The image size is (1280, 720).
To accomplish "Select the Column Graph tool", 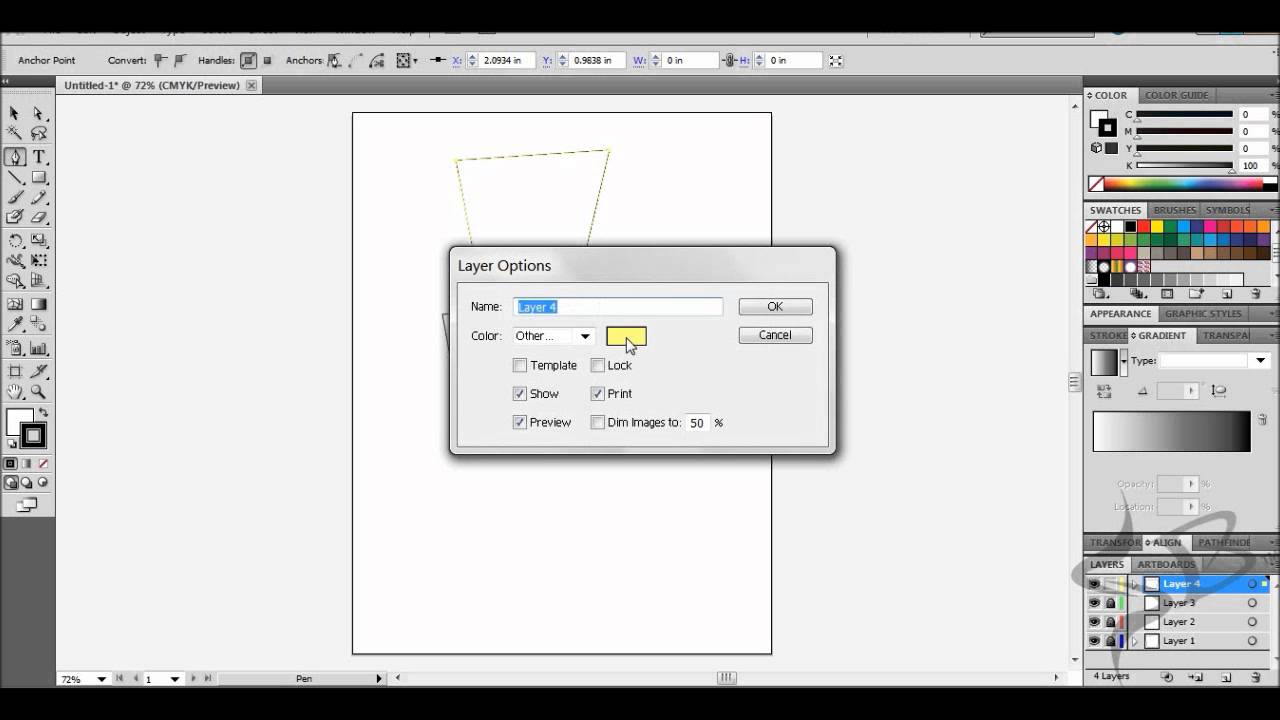I will (x=39, y=348).
